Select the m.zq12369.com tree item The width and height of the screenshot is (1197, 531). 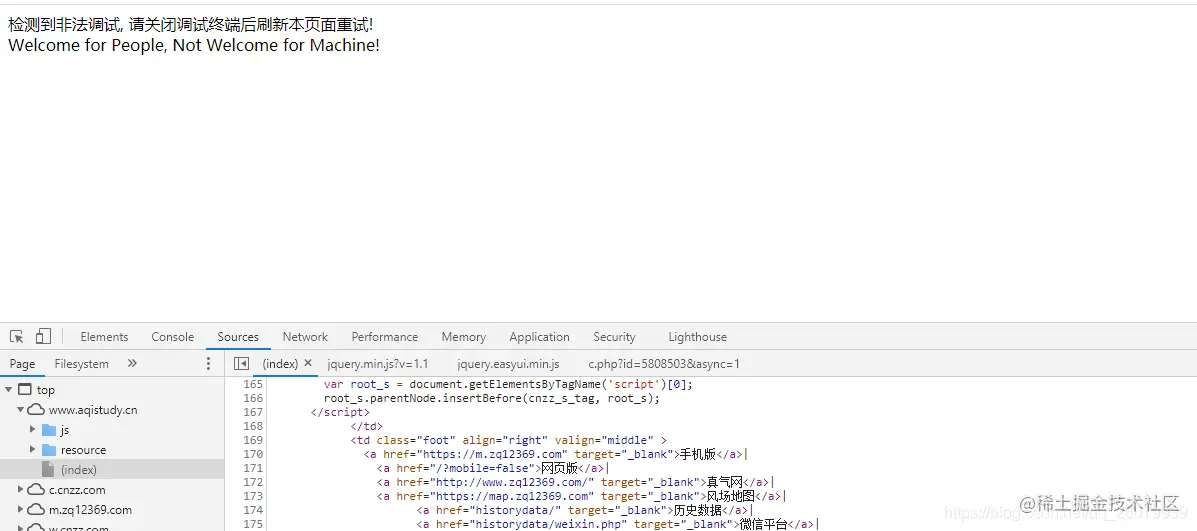tap(90, 510)
